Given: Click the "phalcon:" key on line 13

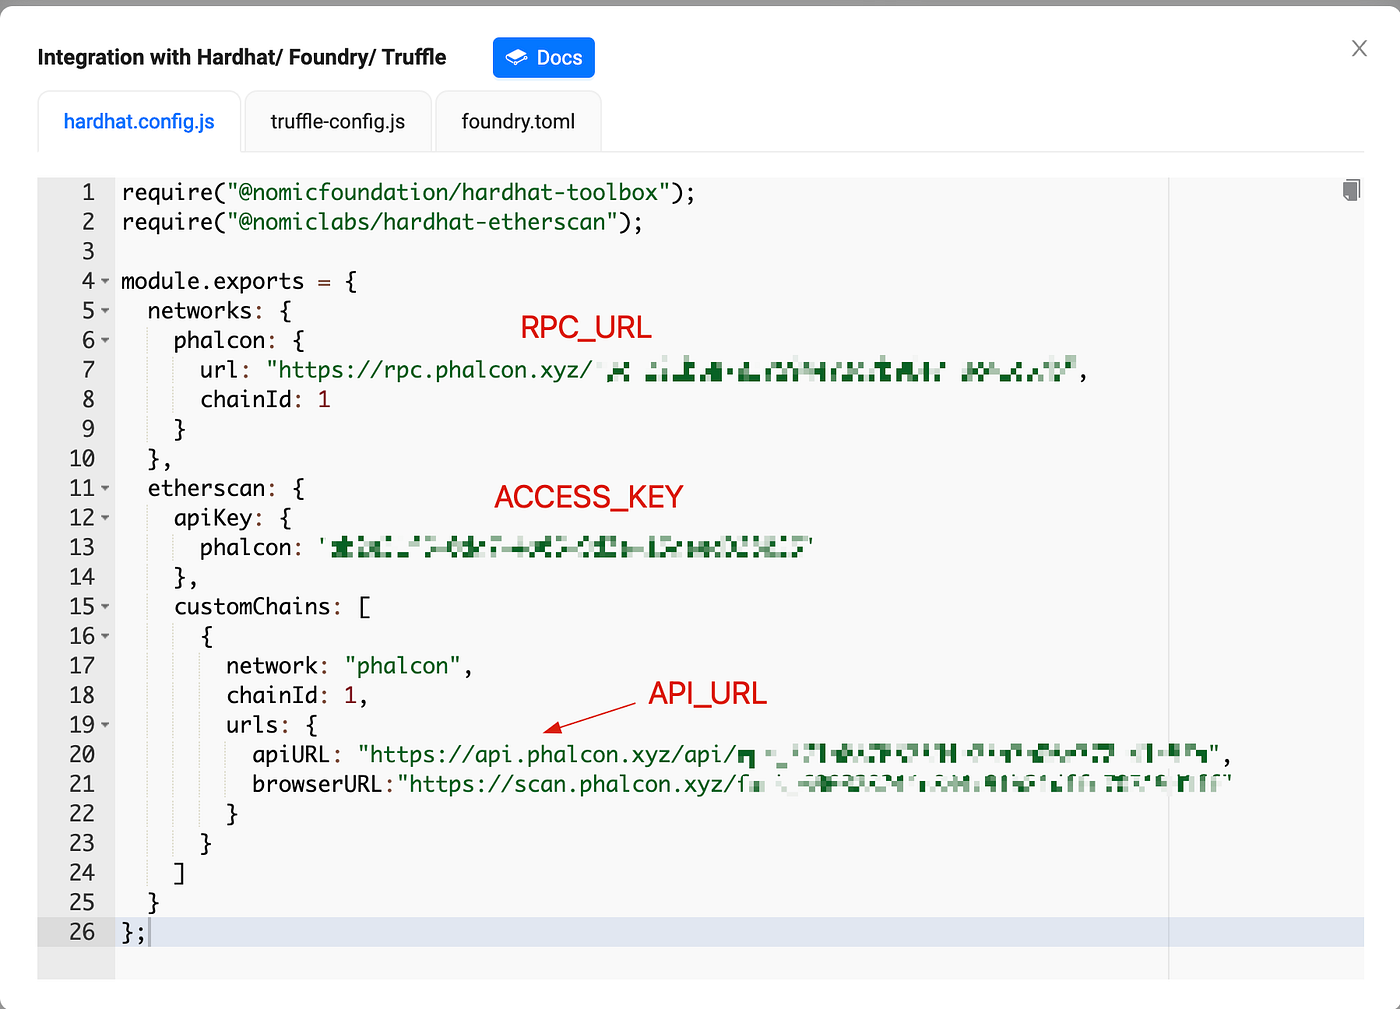Looking at the screenshot, I should click(251, 548).
